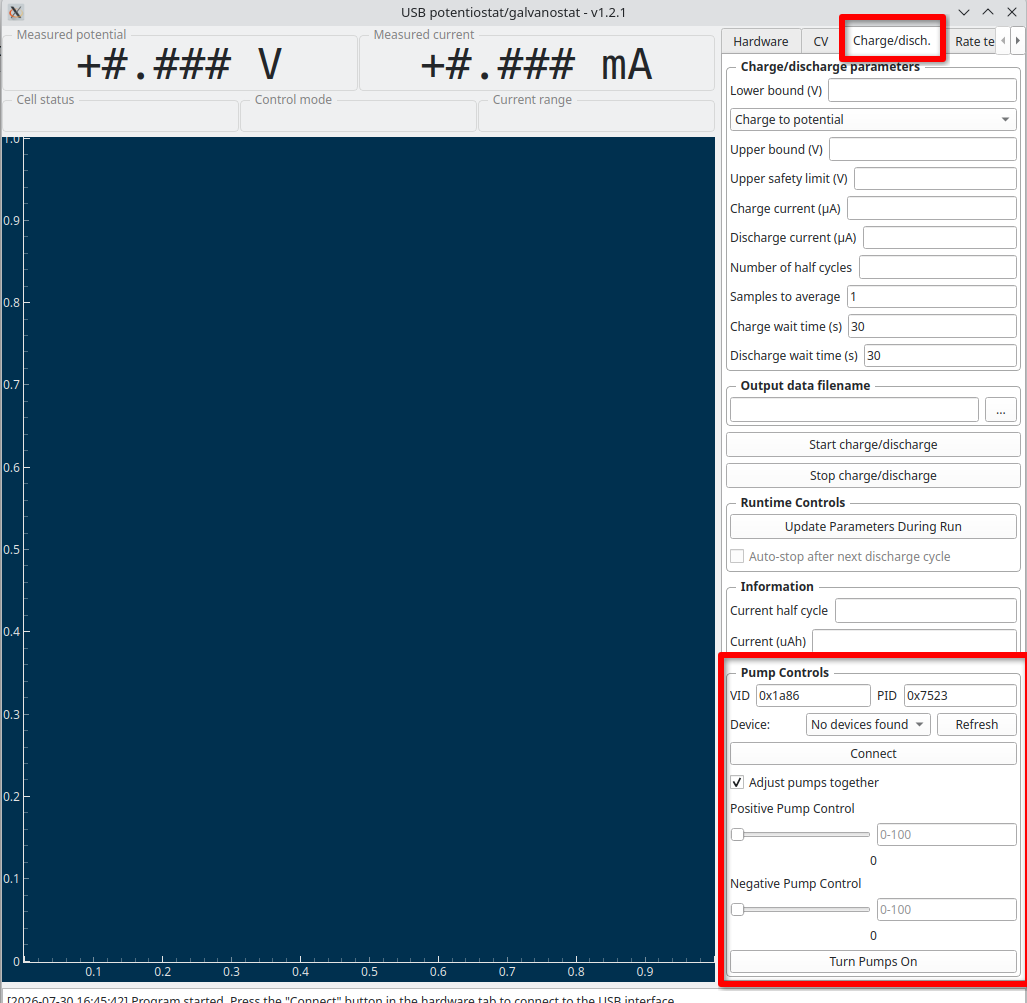
Task: Click the measured current mA readout
Action: coord(536,64)
